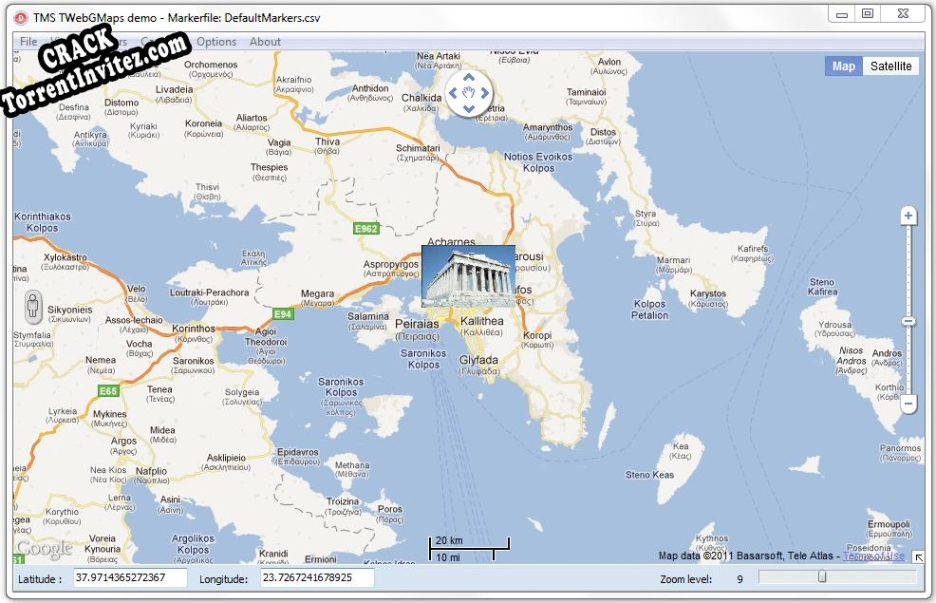Minimize the TWebGMaps demo window

[842, 14]
